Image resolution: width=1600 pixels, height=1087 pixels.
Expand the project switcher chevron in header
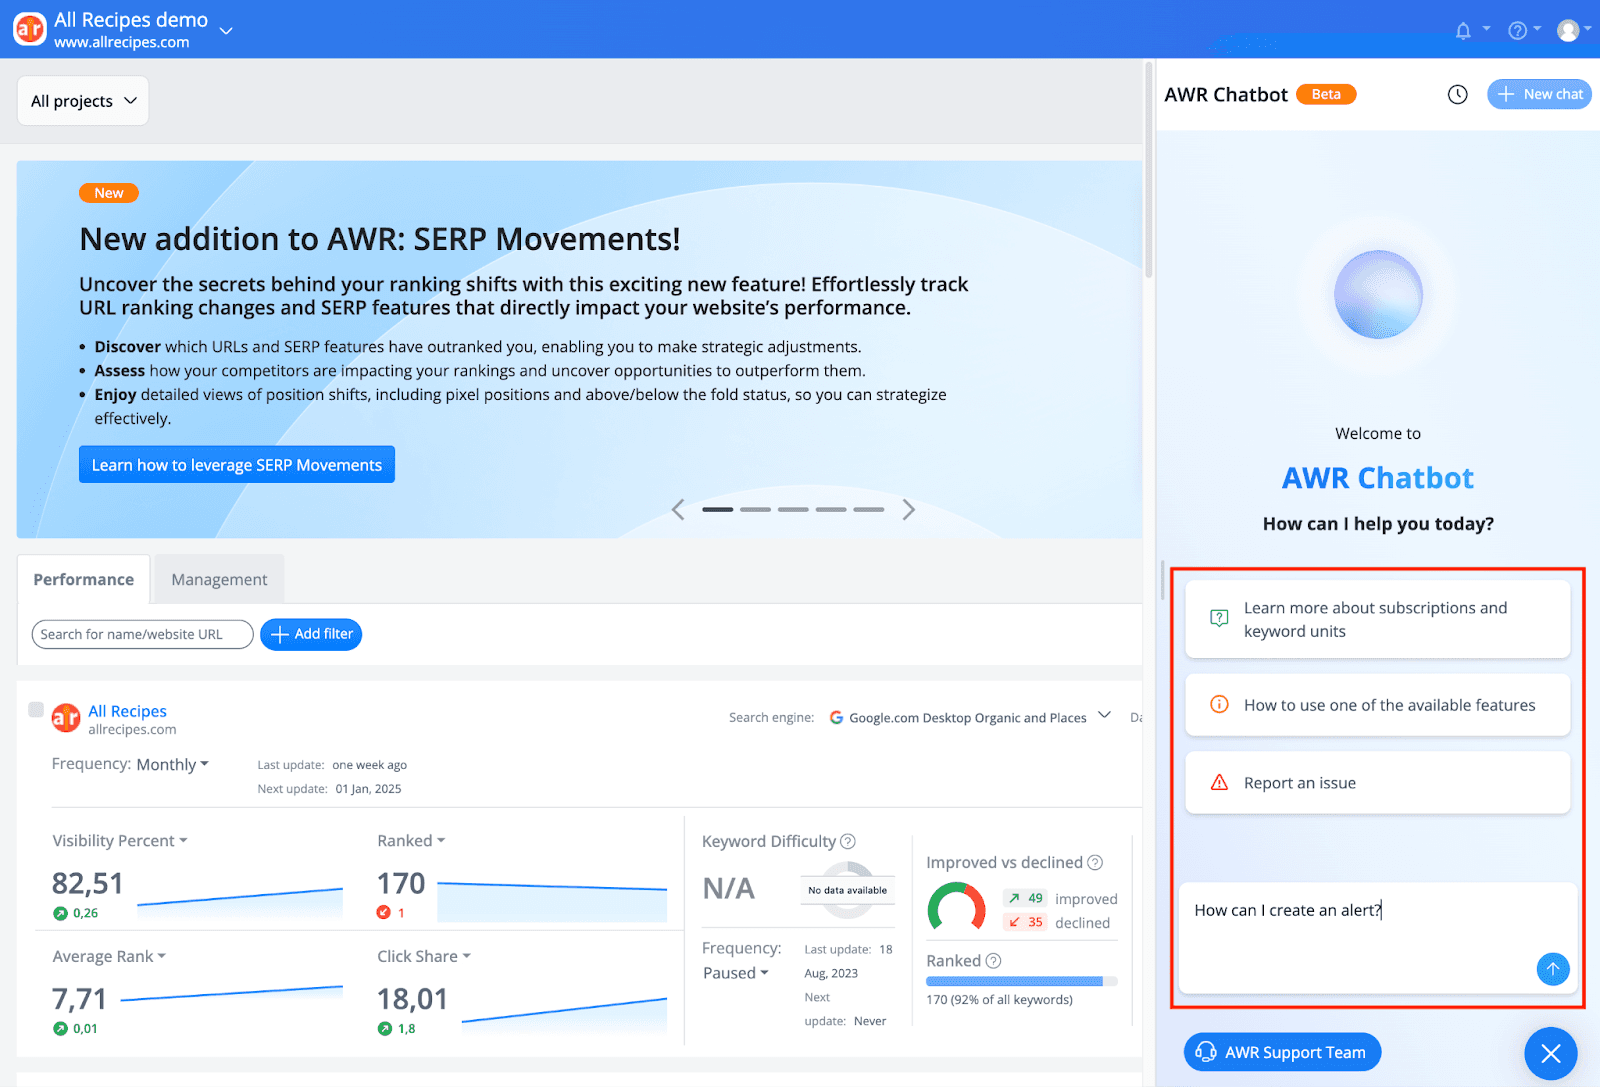[226, 31]
